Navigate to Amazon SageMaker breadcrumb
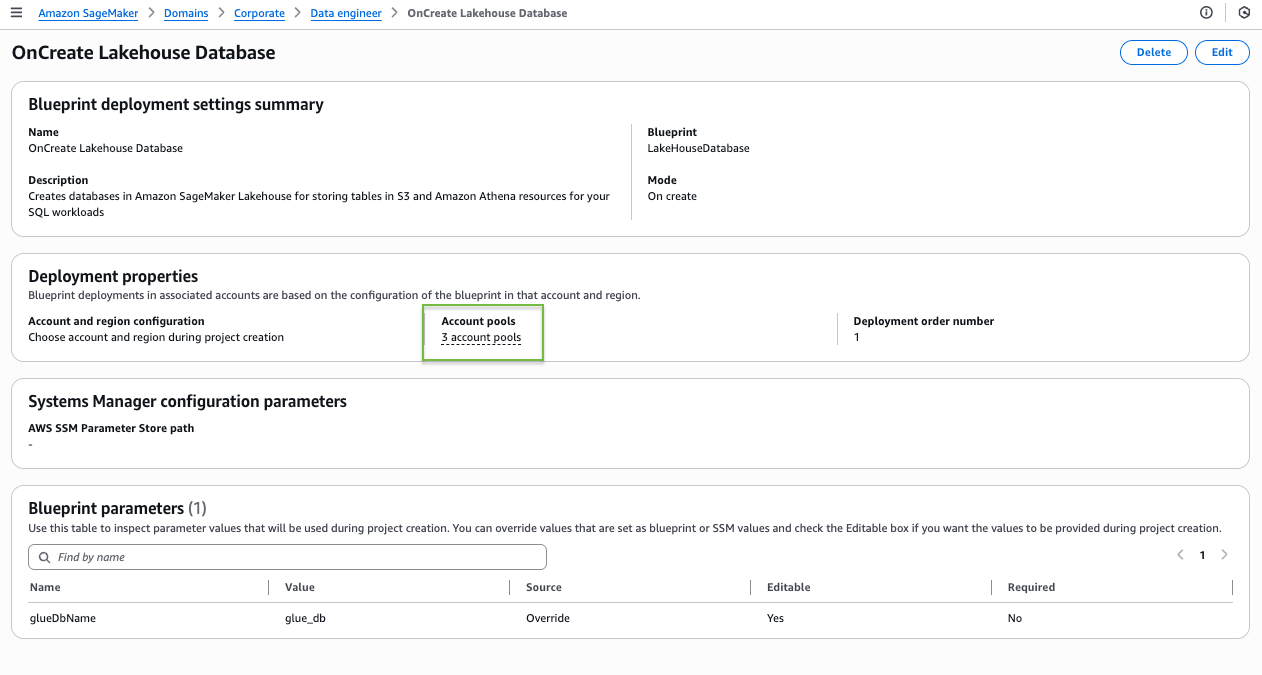This screenshot has height=675, width=1262. click(89, 13)
